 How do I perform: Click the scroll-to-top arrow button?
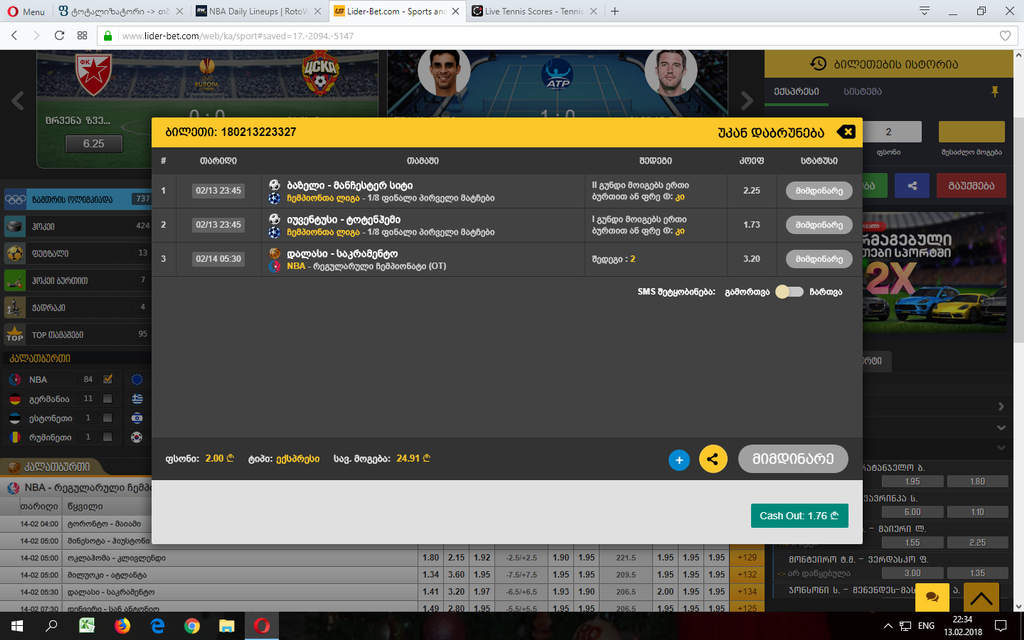point(981,597)
